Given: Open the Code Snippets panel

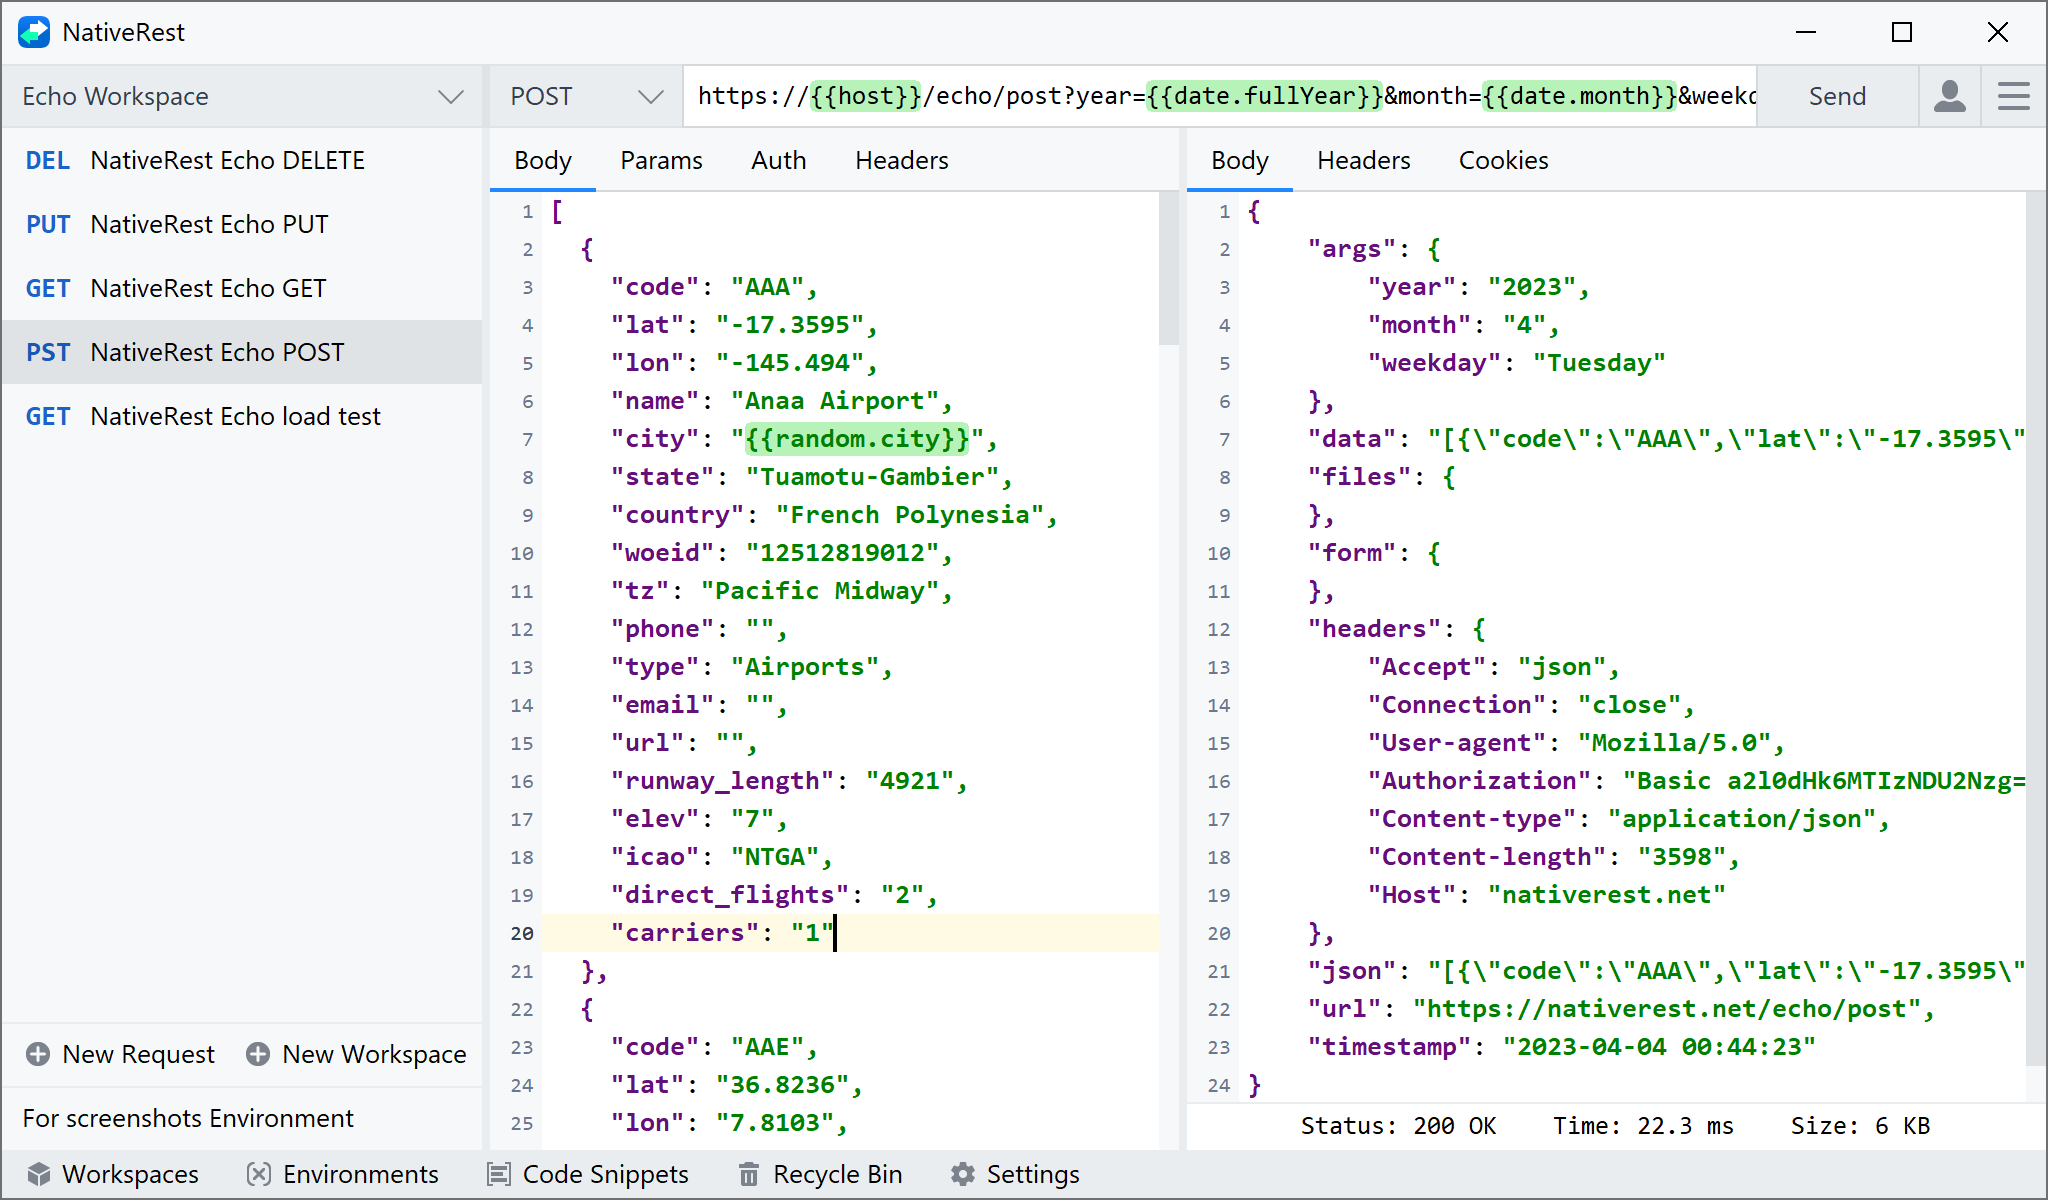Looking at the screenshot, I should (588, 1174).
